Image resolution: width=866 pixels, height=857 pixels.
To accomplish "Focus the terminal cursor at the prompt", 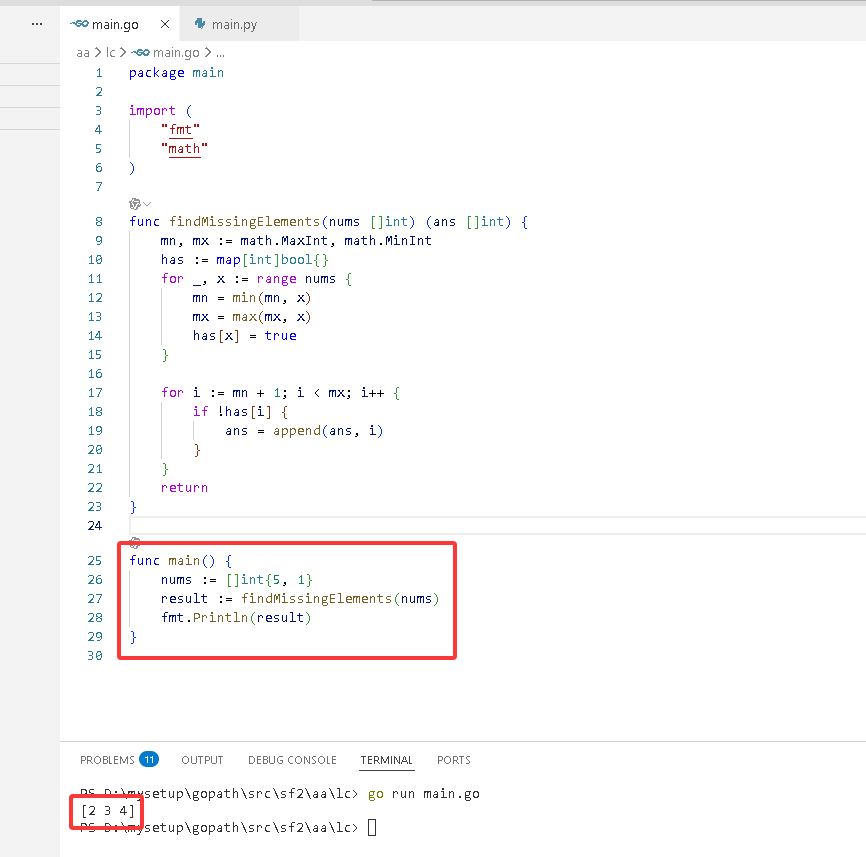I will (x=372, y=828).
